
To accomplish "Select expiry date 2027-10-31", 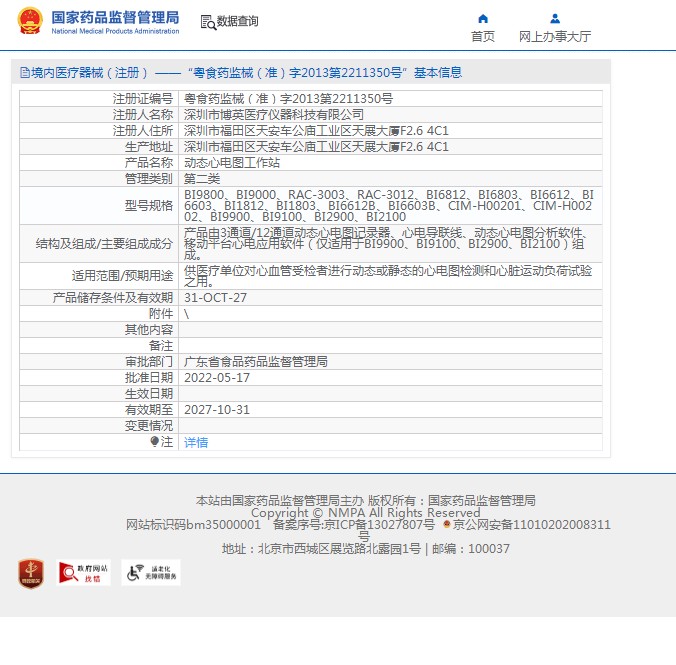I will point(217,410).
